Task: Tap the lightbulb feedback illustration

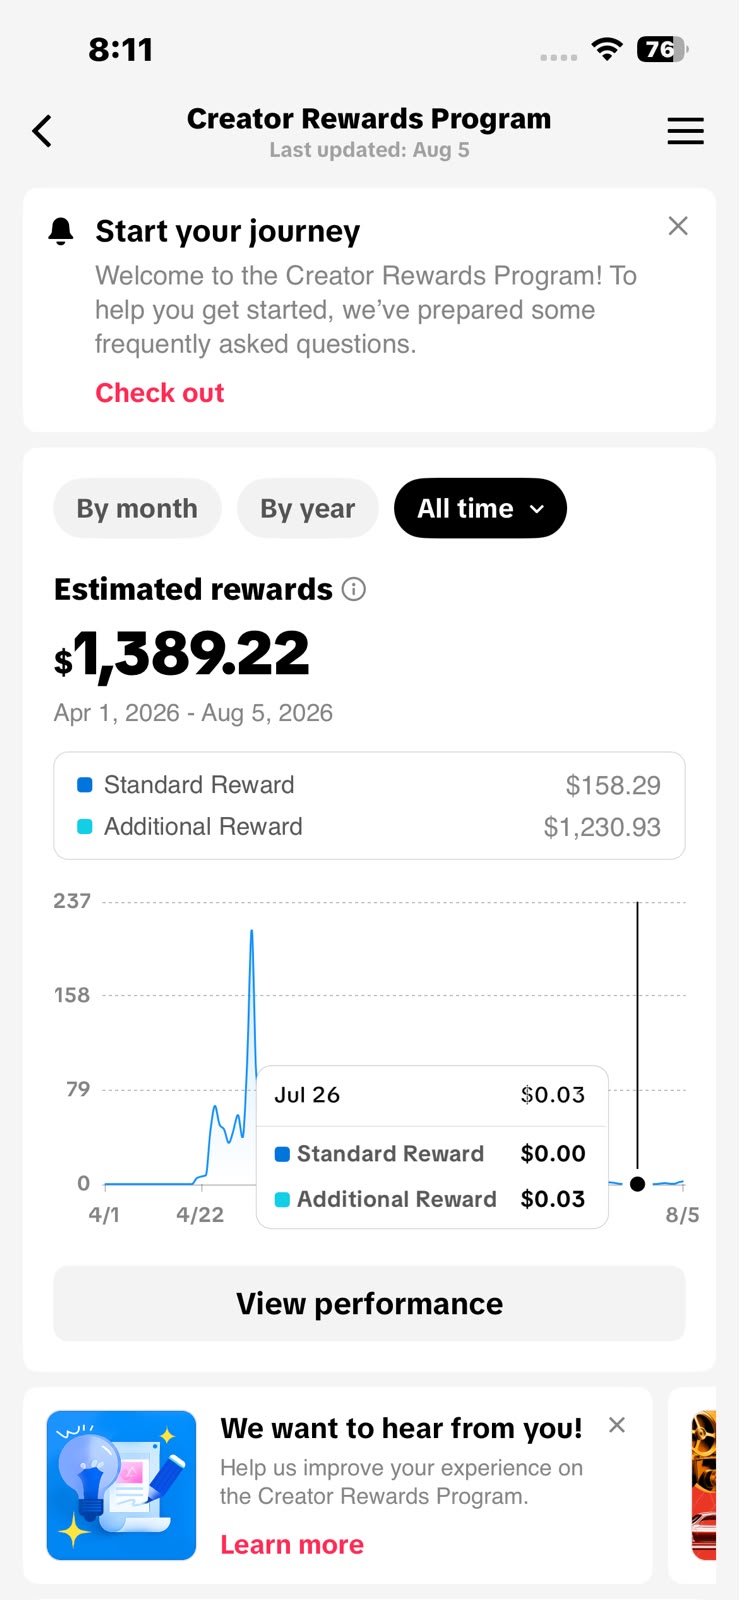Action: (121, 1485)
